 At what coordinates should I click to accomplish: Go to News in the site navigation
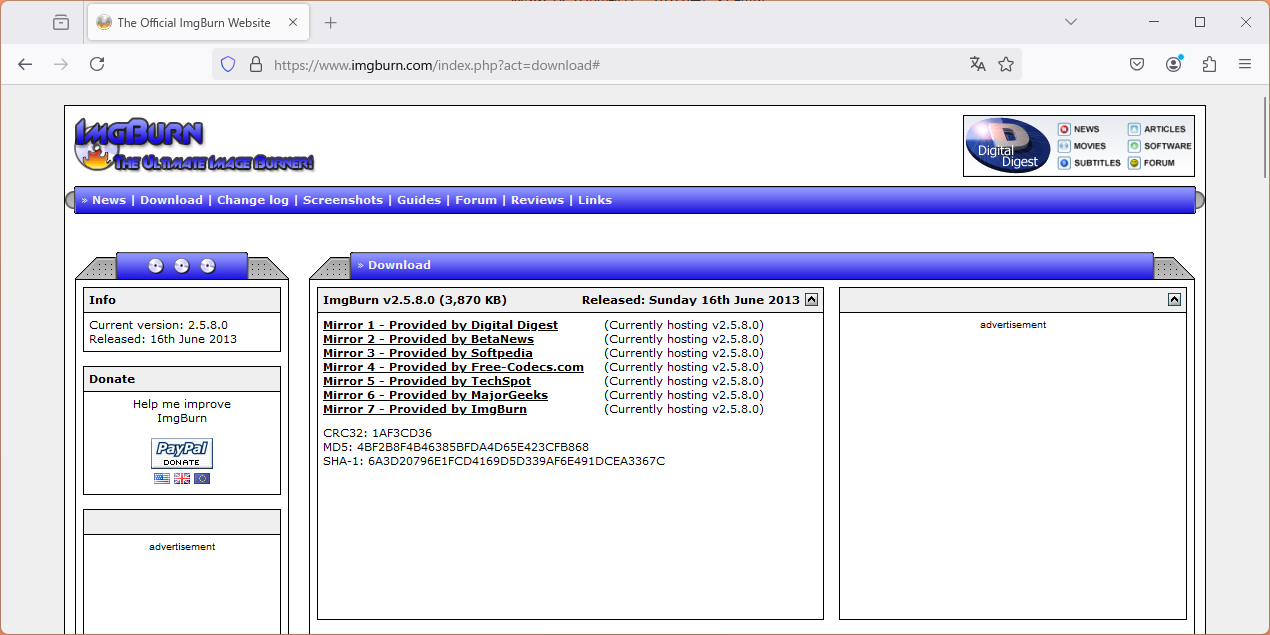[109, 200]
